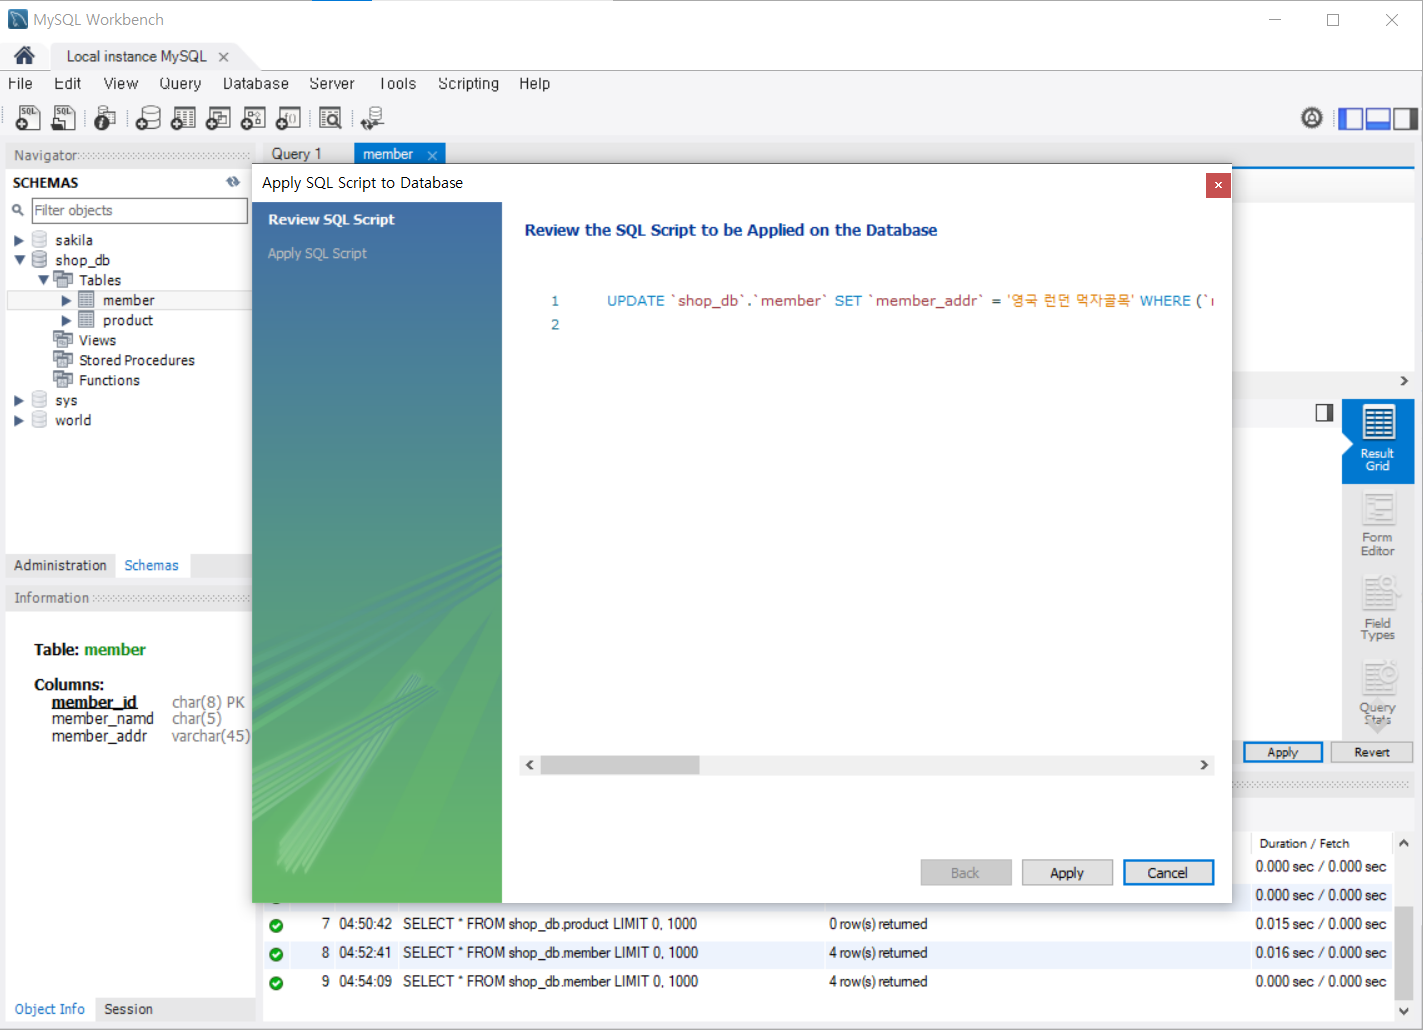Create a new schema toolbar icon
Screen dimensions: 1423x1030
click(148, 118)
